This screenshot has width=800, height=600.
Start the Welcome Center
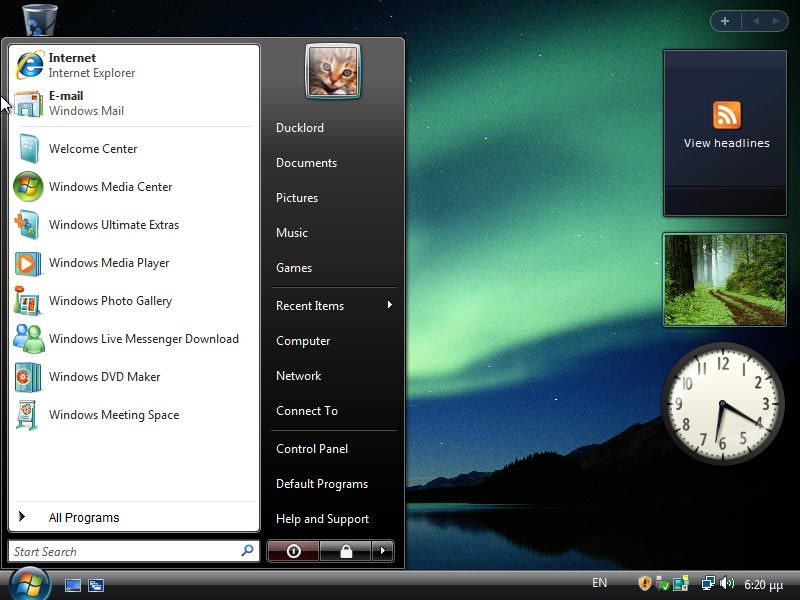[x=92, y=148]
